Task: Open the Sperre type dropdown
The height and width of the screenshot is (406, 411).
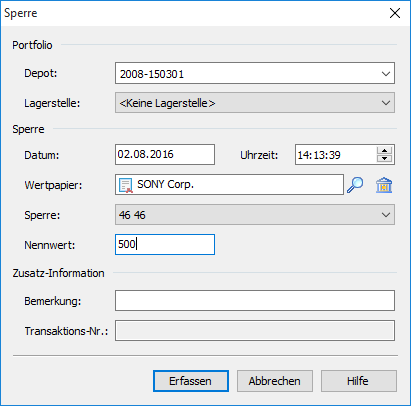Action: point(386,215)
